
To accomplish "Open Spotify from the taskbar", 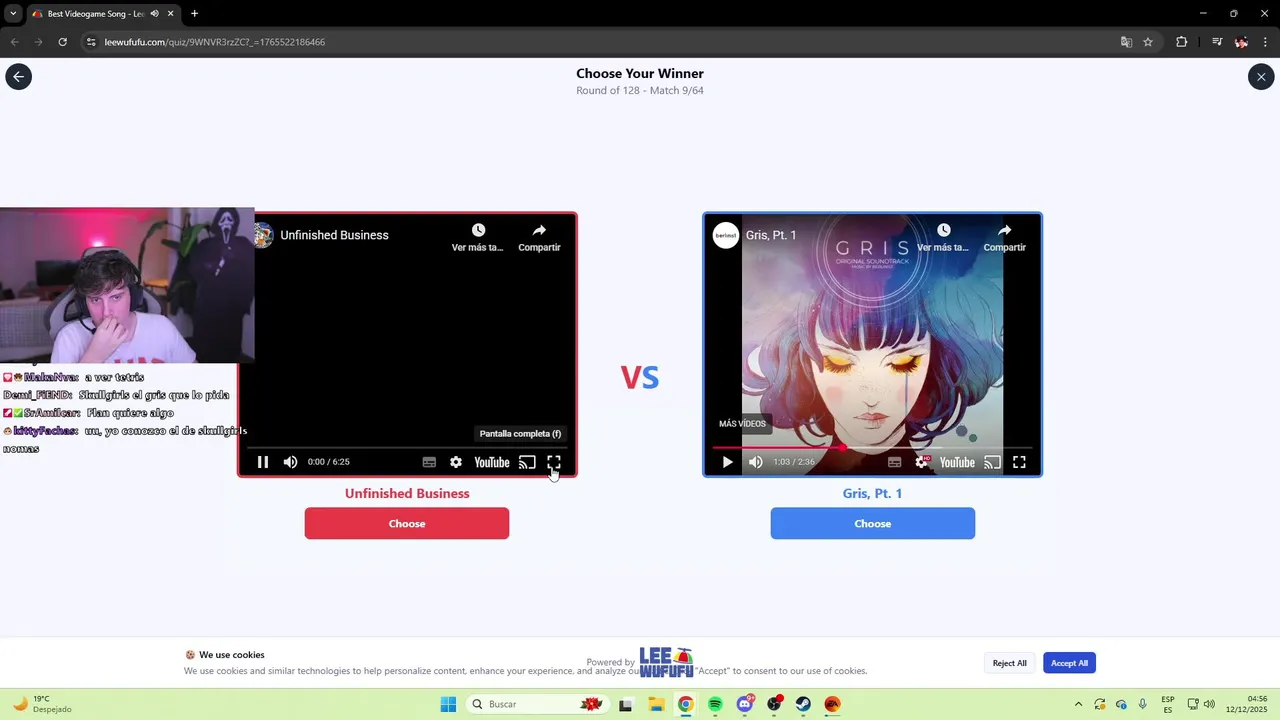I will 715,704.
